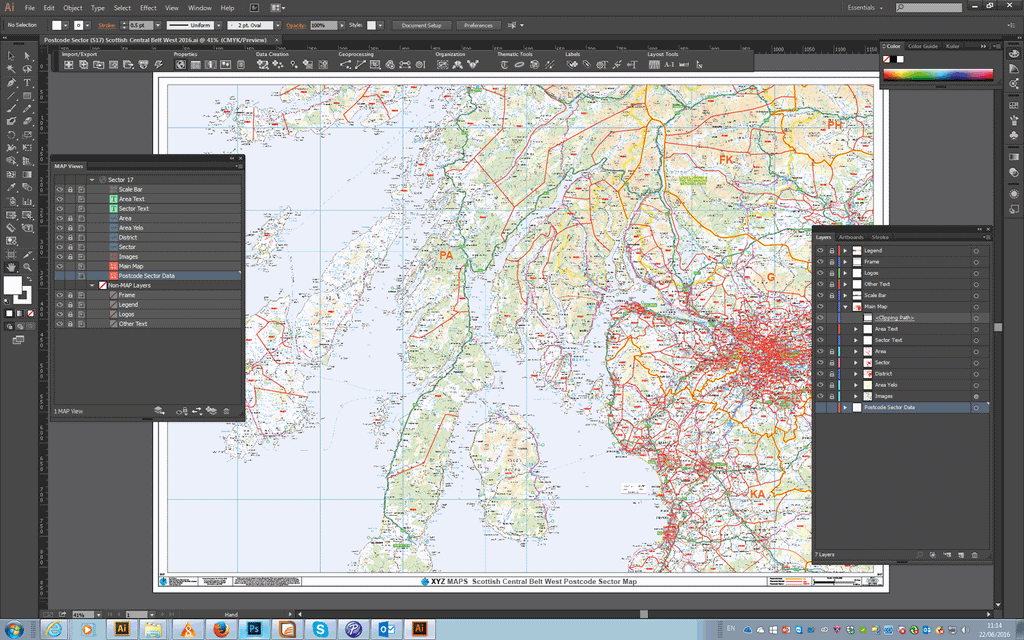
Task: Switch to the Stroke tab
Action: pos(880,237)
